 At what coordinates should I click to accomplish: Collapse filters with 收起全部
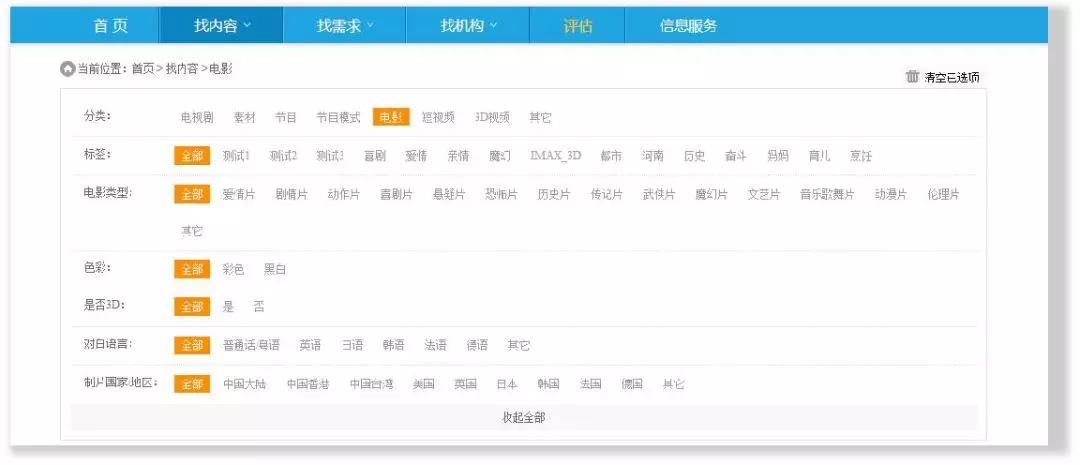(x=523, y=417)
